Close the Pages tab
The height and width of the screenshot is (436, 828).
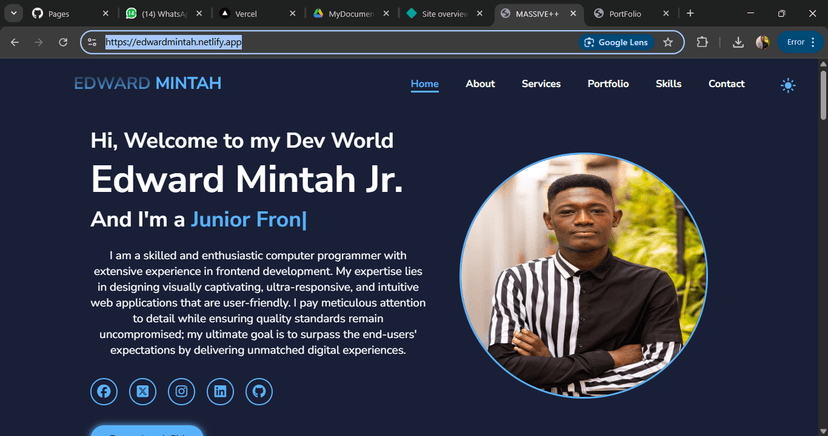point(105,14)
